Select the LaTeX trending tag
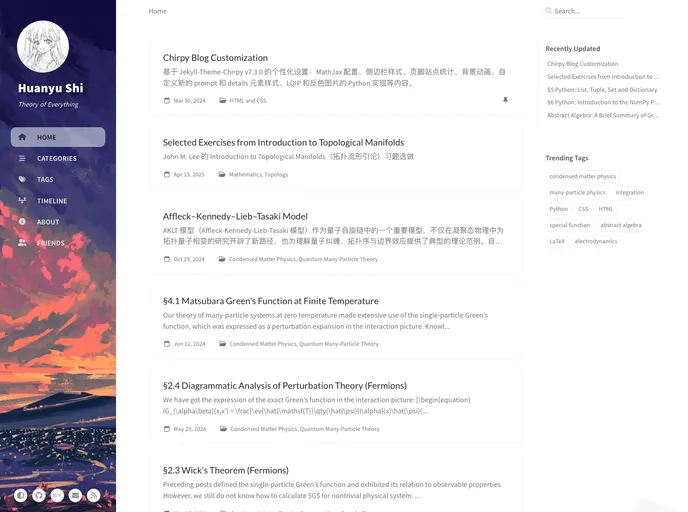Image resolution: width=688 pixels, height=512 pixels. pyautogui.click(x=557, y=241)
